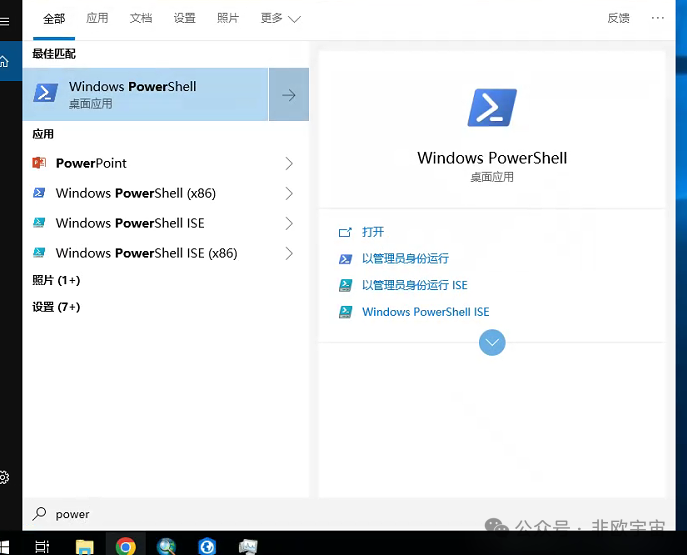Click the open icon beside 打开

345,232
